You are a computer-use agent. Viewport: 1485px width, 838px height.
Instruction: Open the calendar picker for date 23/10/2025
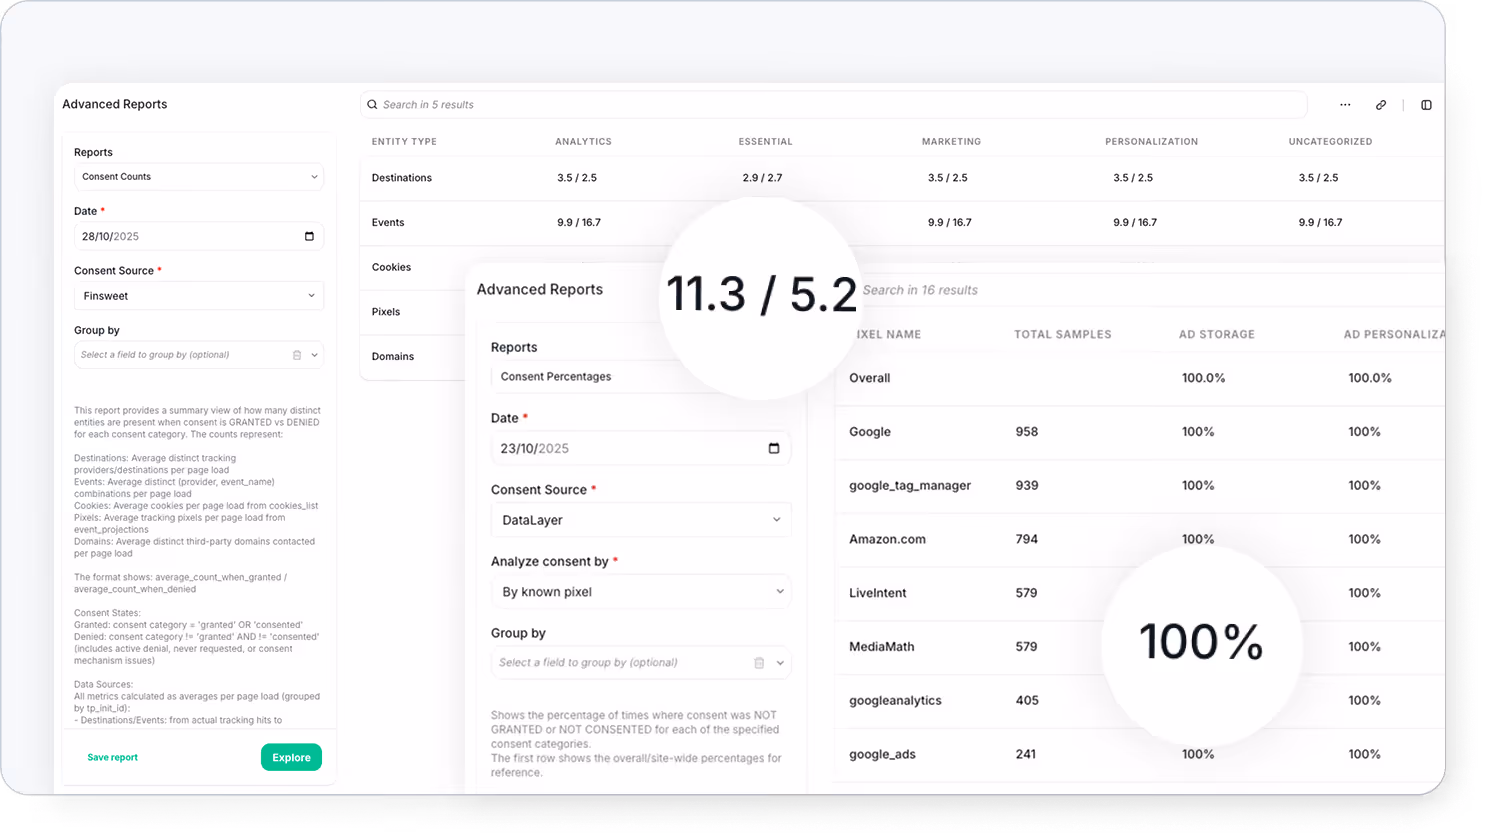point(774,448)
